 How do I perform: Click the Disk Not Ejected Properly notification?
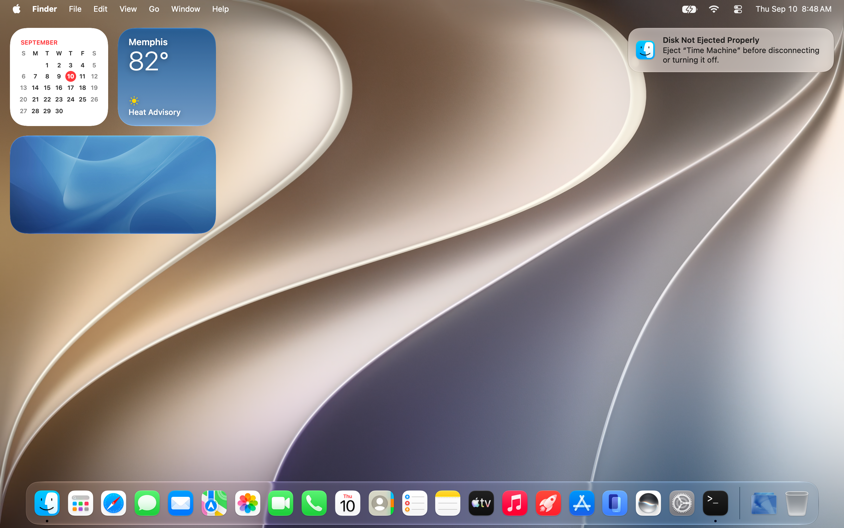coord(730,50)
